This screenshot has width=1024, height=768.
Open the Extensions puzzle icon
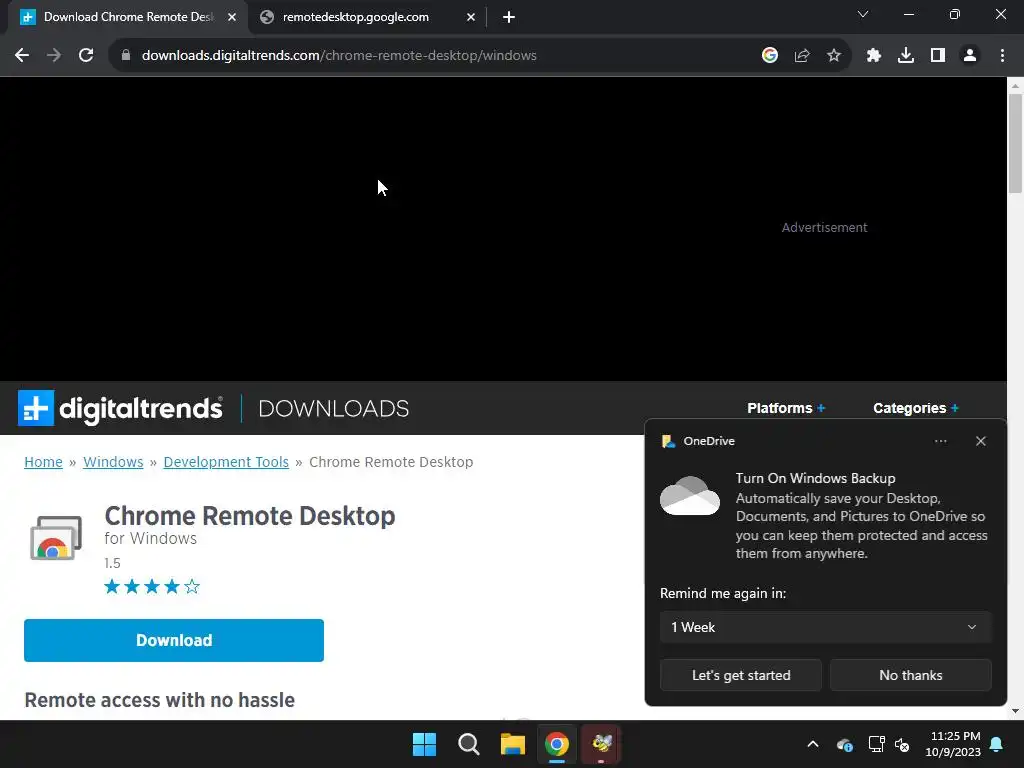[874, 56]
